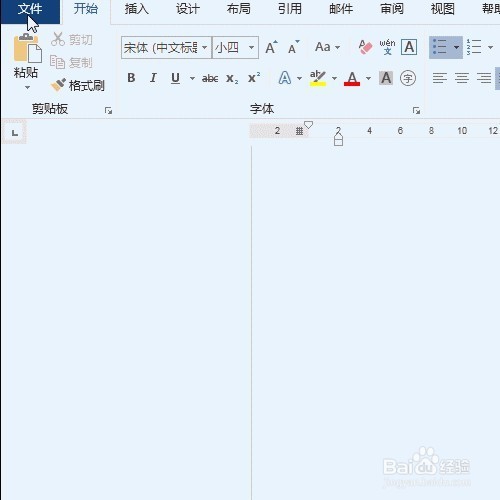Viewport: 500px width, 500px height.
Task: Click the enclosed character 字 icon
Action: click(x=408, y=78)
